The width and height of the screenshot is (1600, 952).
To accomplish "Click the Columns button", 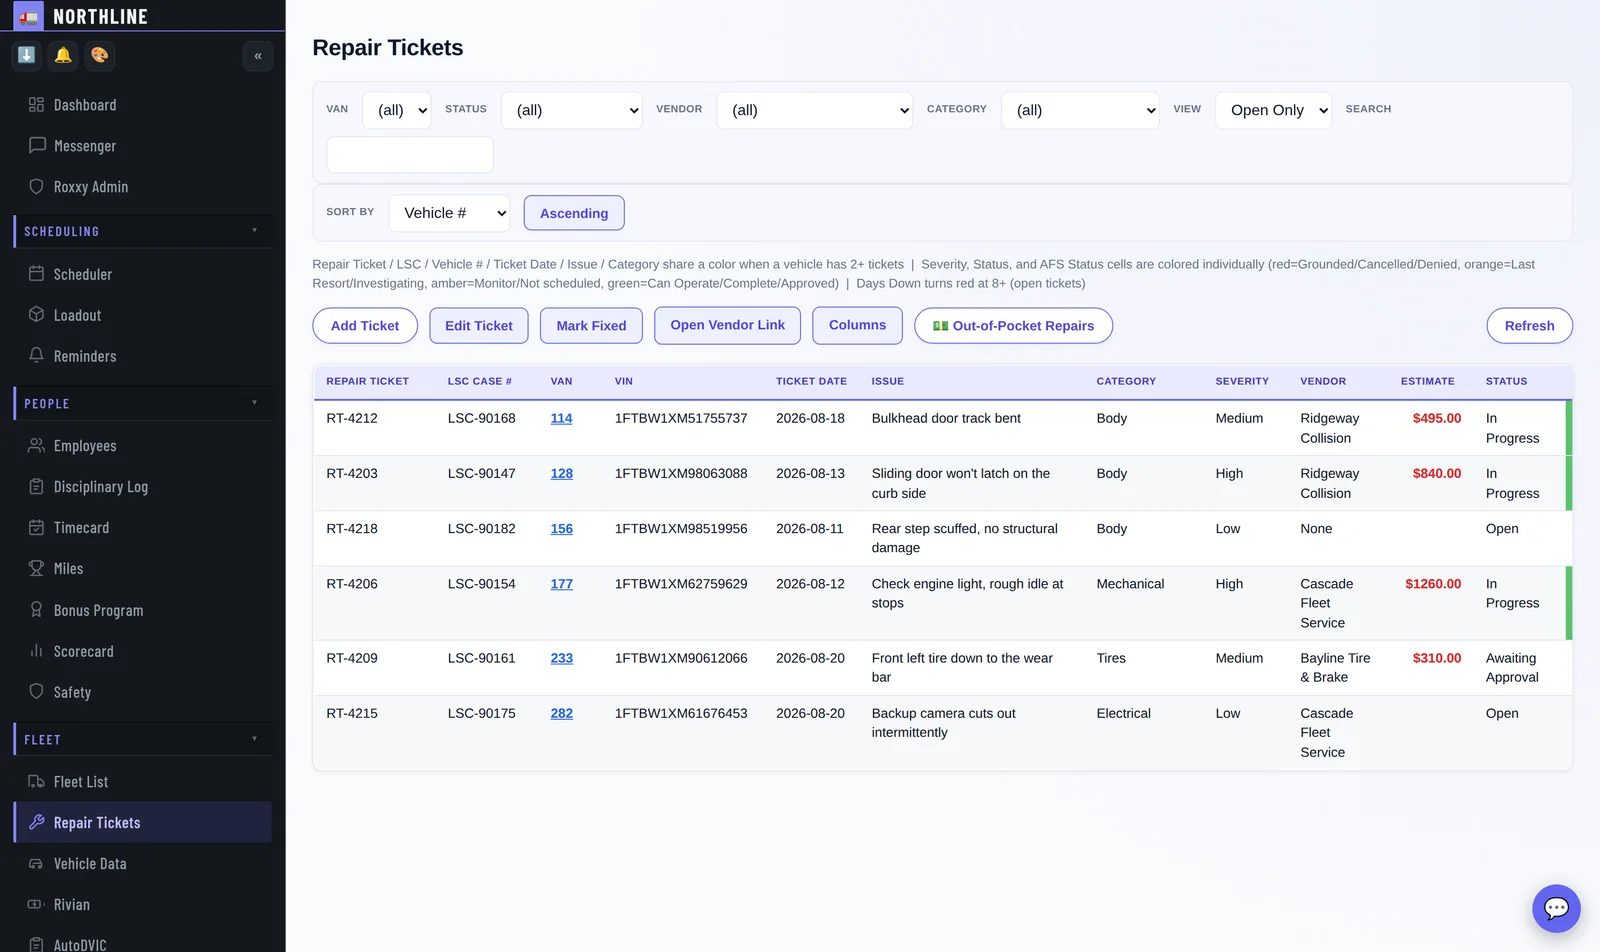I will [x=857, y=325].
